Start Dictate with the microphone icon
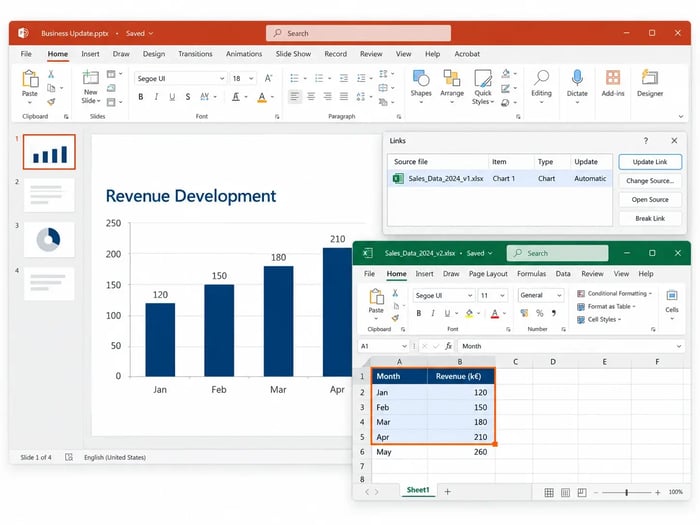This screenshot has width=700, height=525. click(x=577, y=78)
